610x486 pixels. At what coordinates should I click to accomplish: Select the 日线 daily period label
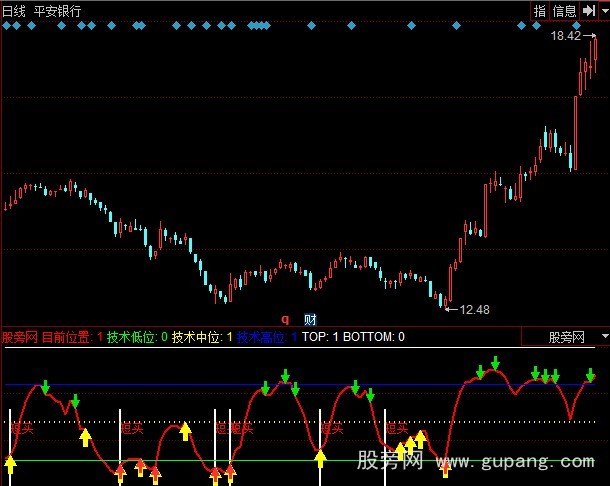(14, 11)
